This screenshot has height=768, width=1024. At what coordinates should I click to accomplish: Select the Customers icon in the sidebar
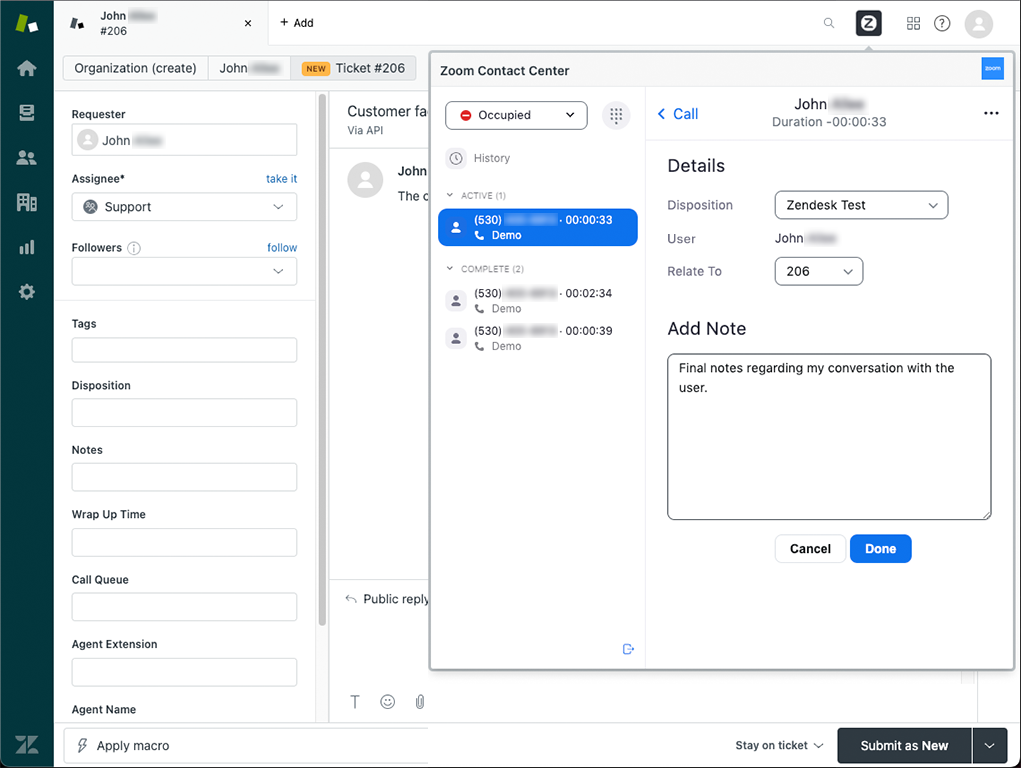27,157
